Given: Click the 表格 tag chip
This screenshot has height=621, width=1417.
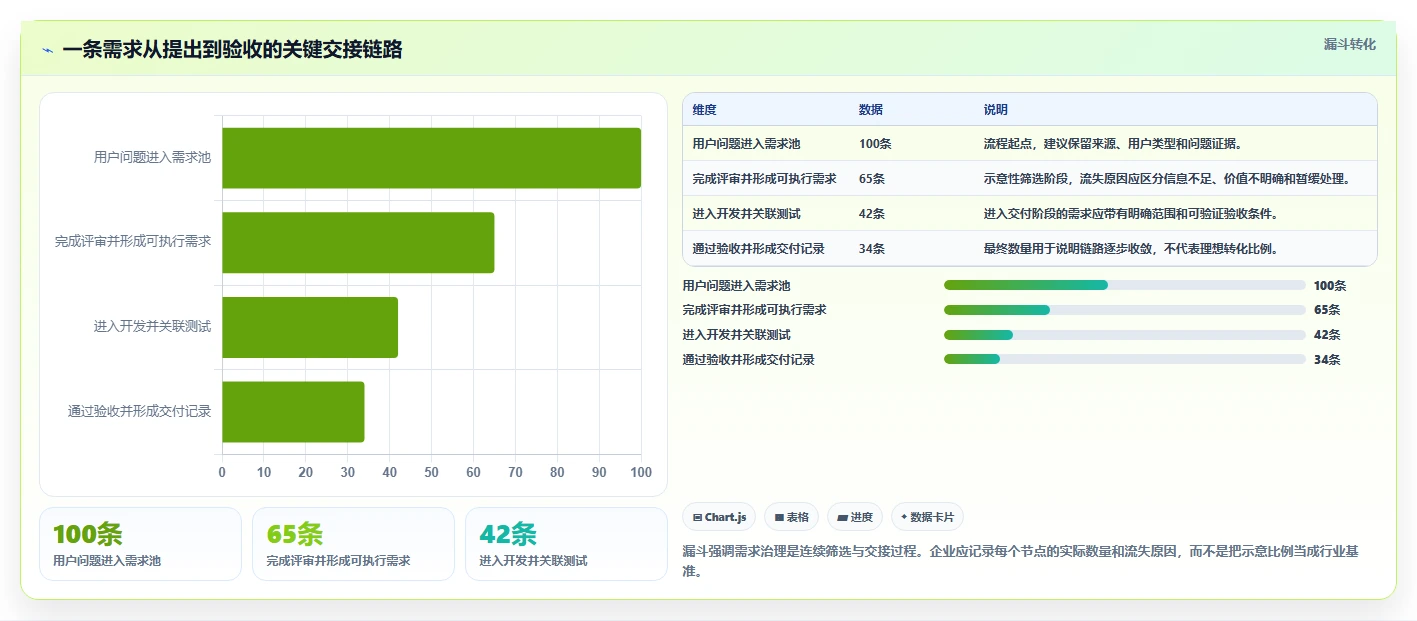Looking at the screenshot, I should tap(791, 517).
